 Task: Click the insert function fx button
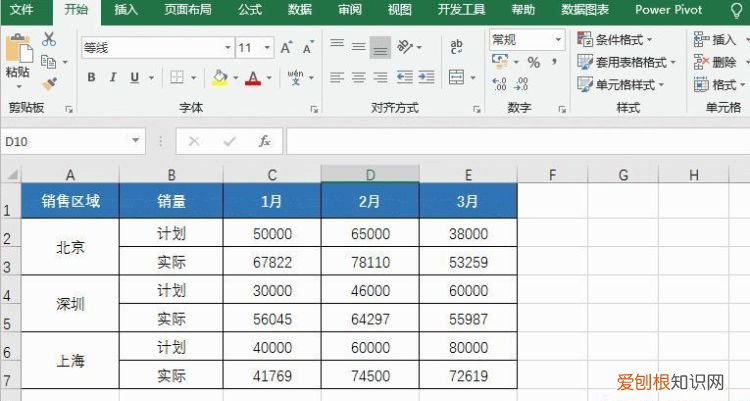pyautogui.click(x=265, y=141)
